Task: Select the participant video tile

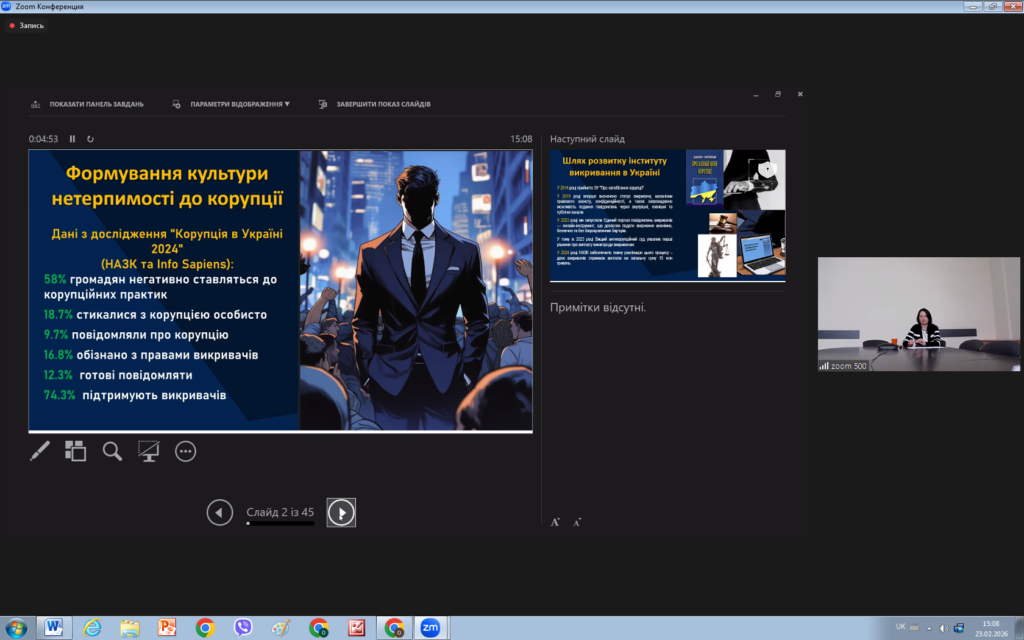Action: point(918,314)
